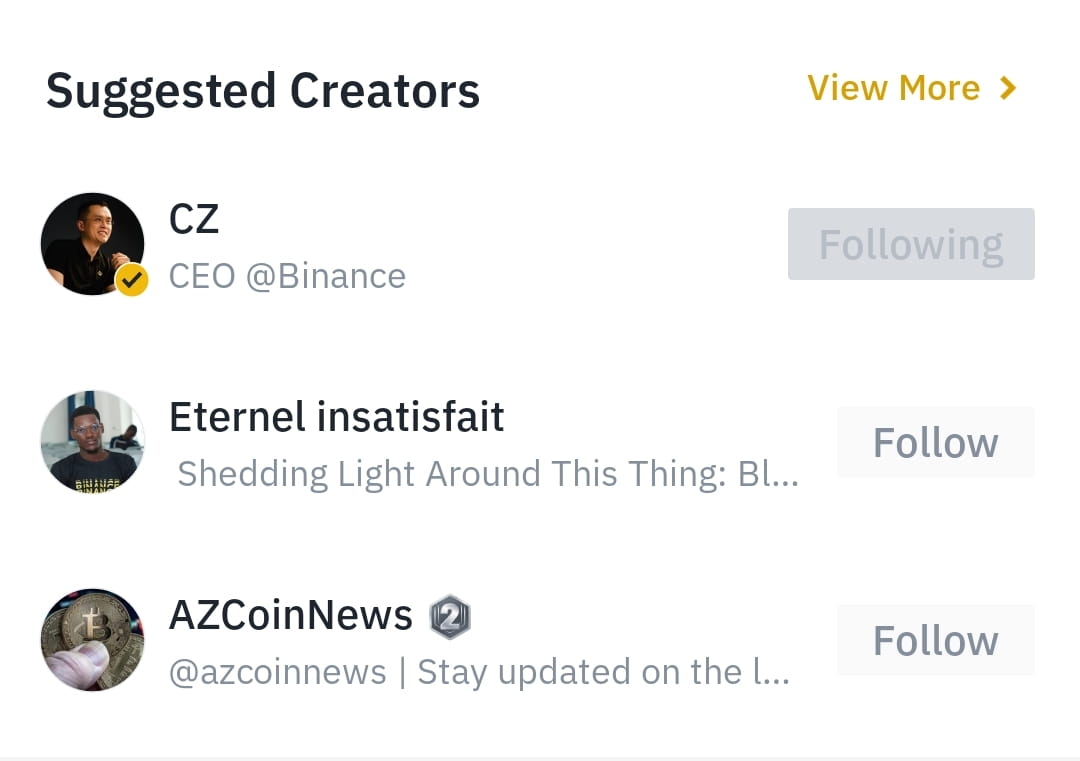The width and height of the screenshot is (1080, 761).
Task: Toggle Follow on for AZCoinNews
Action: [x=935, y=640]
